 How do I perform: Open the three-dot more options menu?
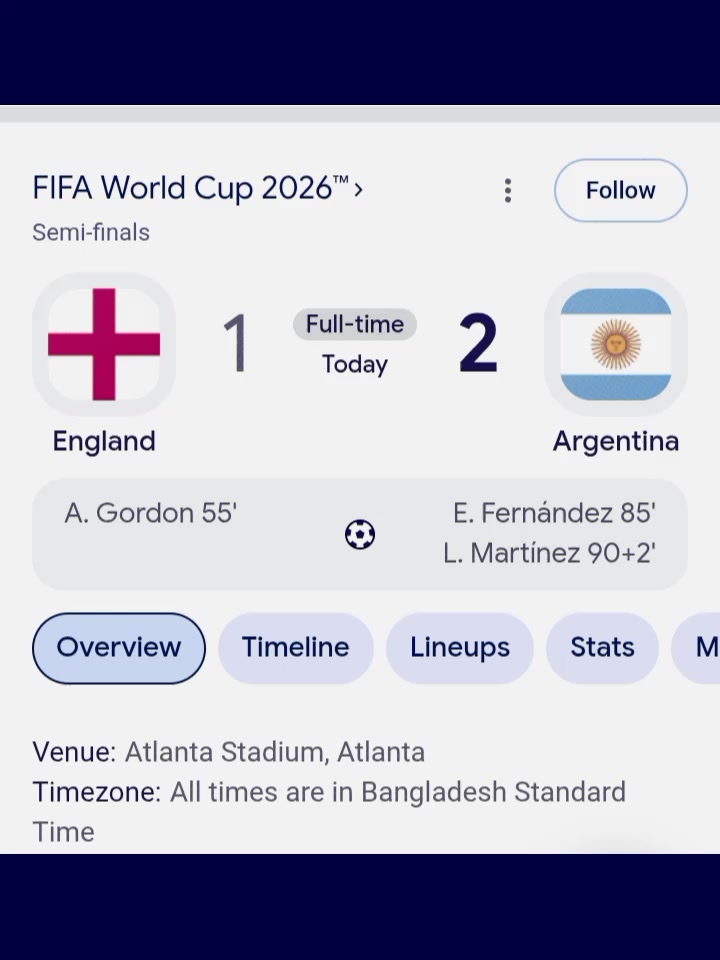point(508,190)
